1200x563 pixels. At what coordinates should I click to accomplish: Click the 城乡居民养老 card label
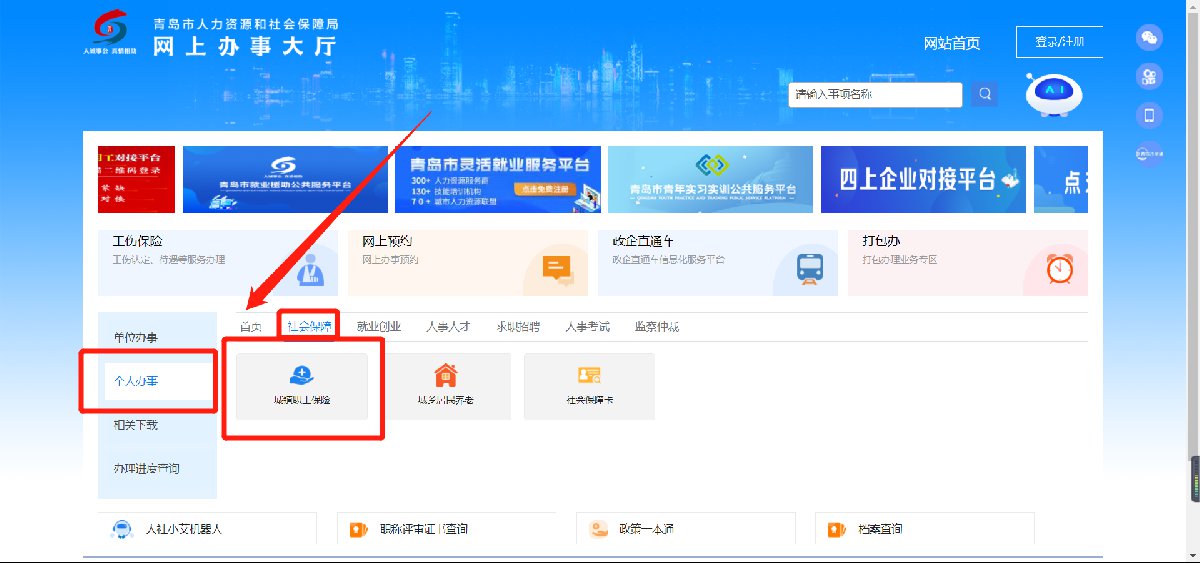pyautogui.click(x=445, y=399)
